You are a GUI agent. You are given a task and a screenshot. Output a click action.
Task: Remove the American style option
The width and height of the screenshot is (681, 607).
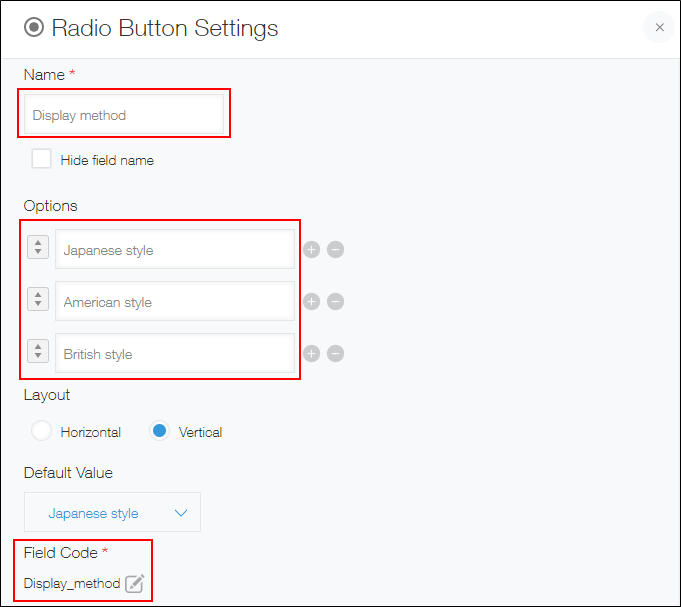click(336, 301)
